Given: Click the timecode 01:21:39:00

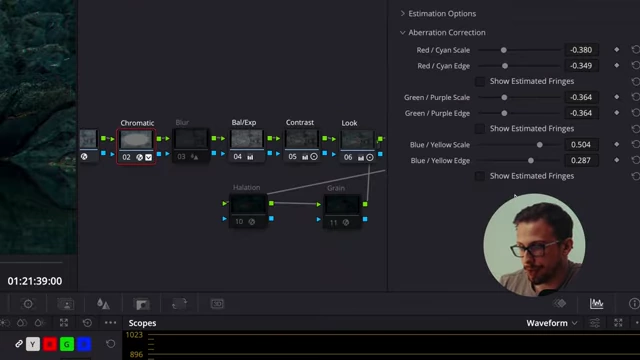Looking at the screenshot, I should (35, 281).
